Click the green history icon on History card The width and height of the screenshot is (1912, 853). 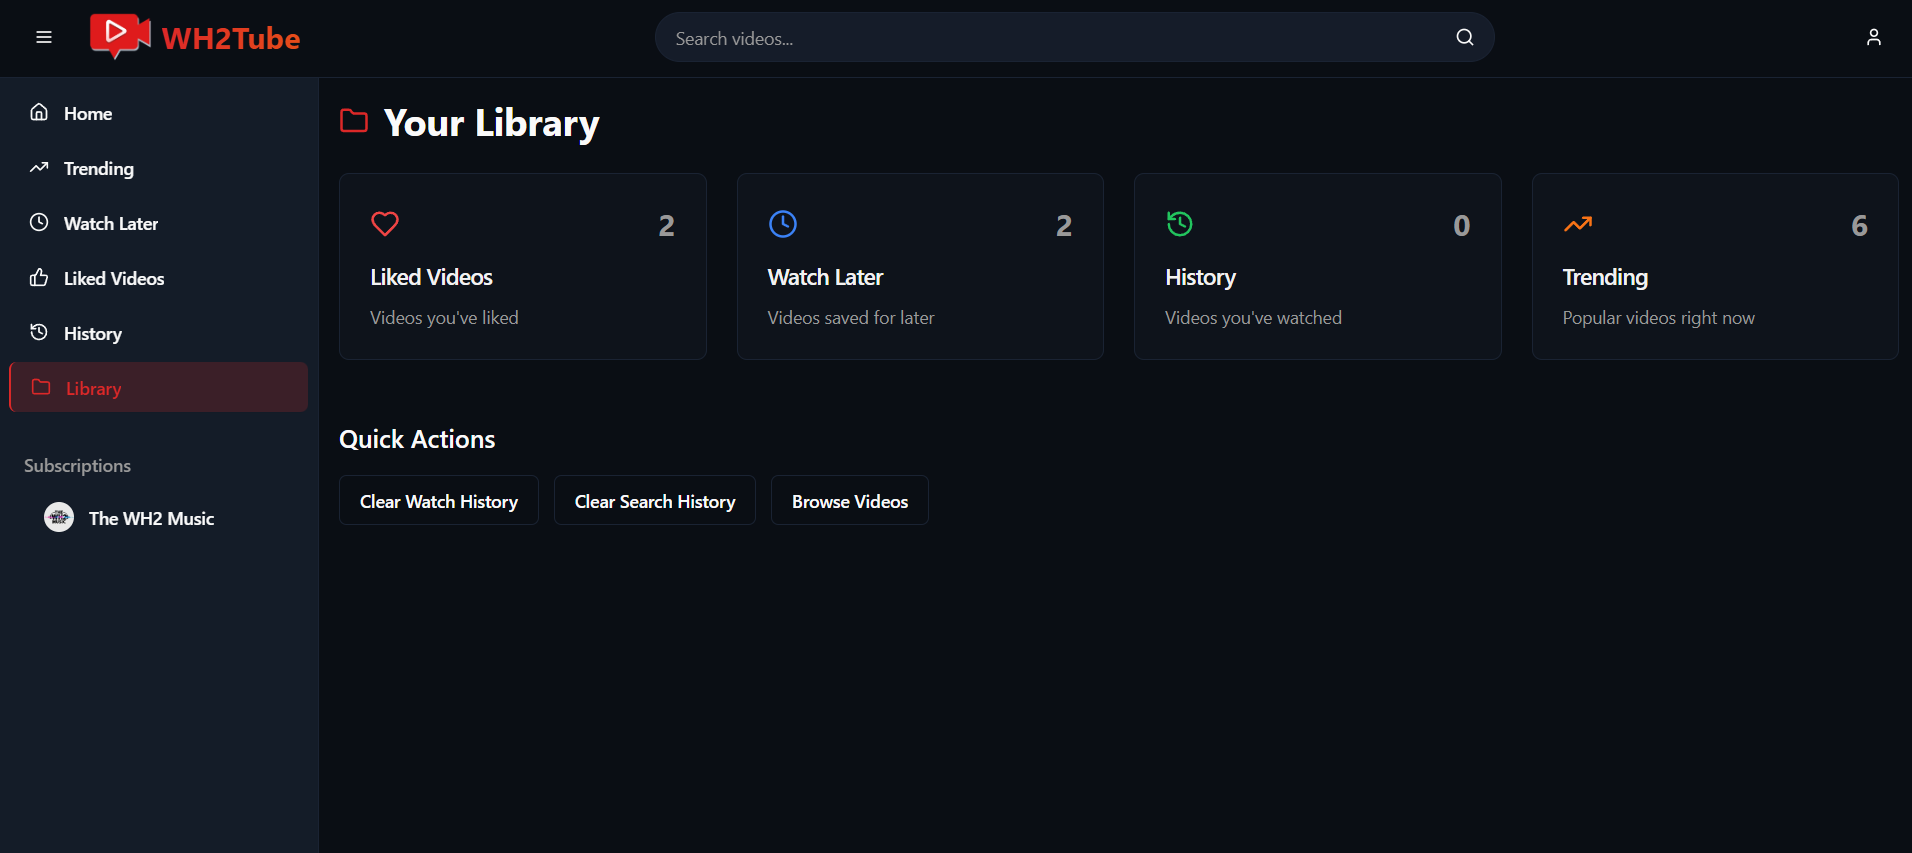click(x=1179, y=224)
